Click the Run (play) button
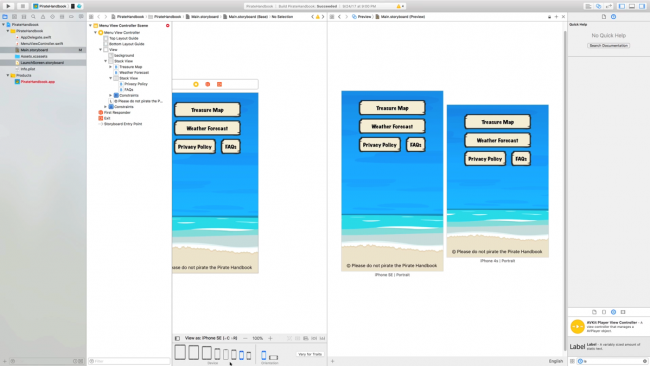 pos(8,6)
